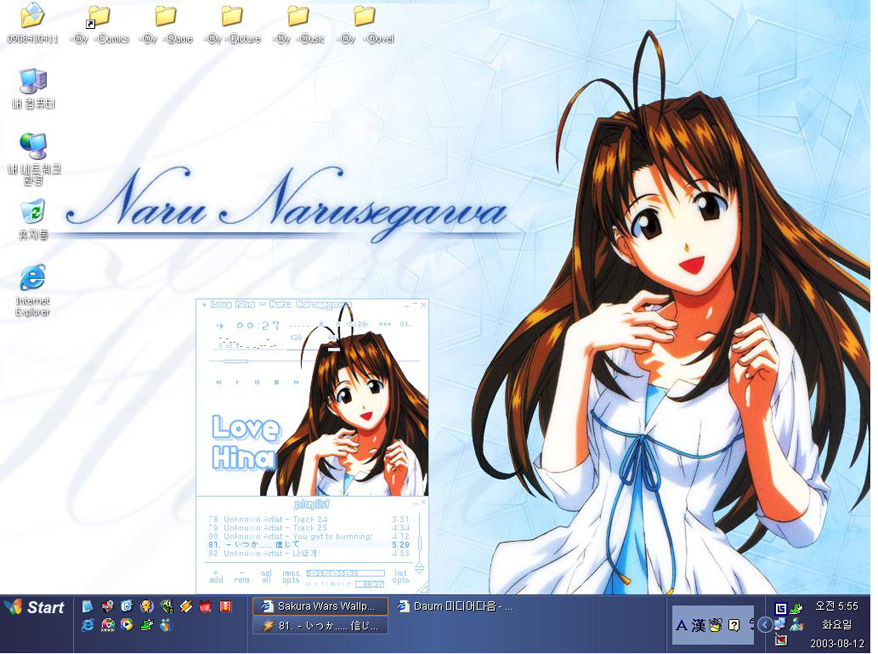Click the Winamp seek bar handle
878x654 pixels.
pyautogui.click(x=236, y=362)
